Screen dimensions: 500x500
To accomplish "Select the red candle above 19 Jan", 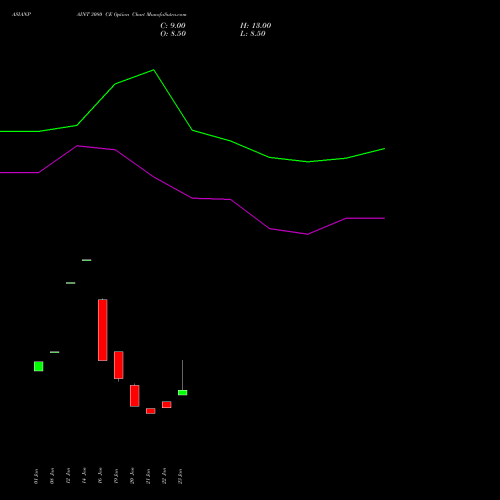I will point(119,365).
